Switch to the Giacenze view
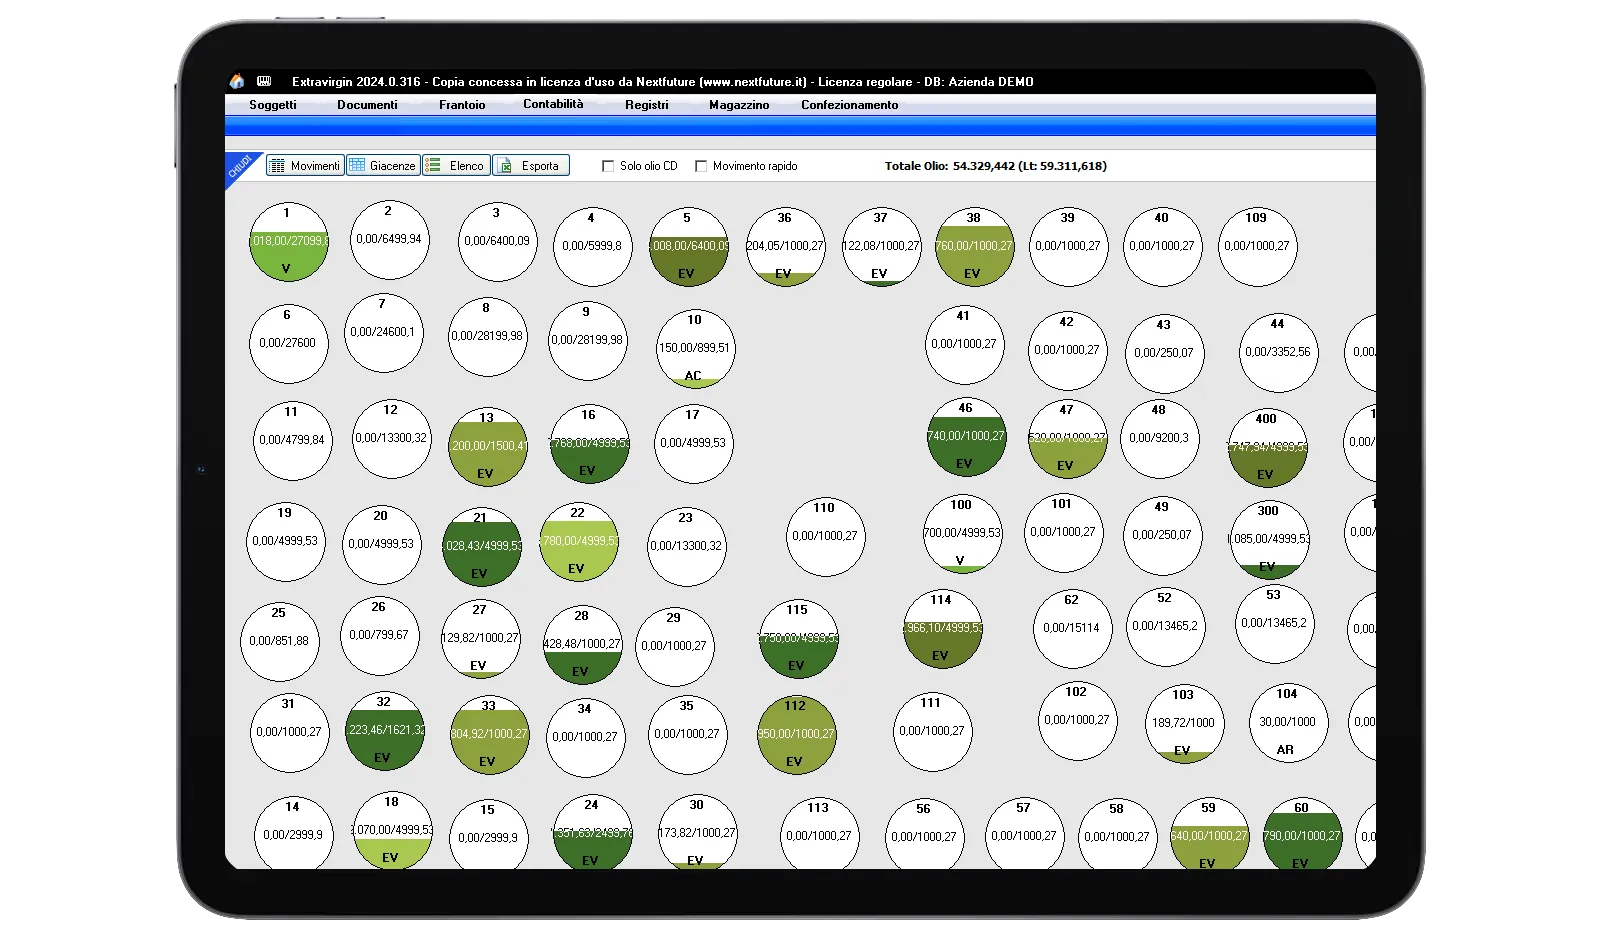This screenshot has width=1600, height=945. (x=383, y=166)
